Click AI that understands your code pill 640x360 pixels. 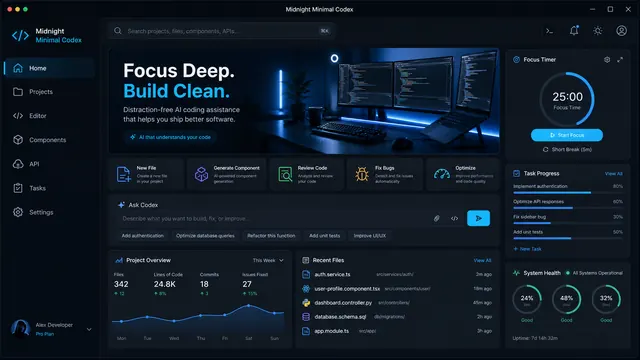[171, 137]
